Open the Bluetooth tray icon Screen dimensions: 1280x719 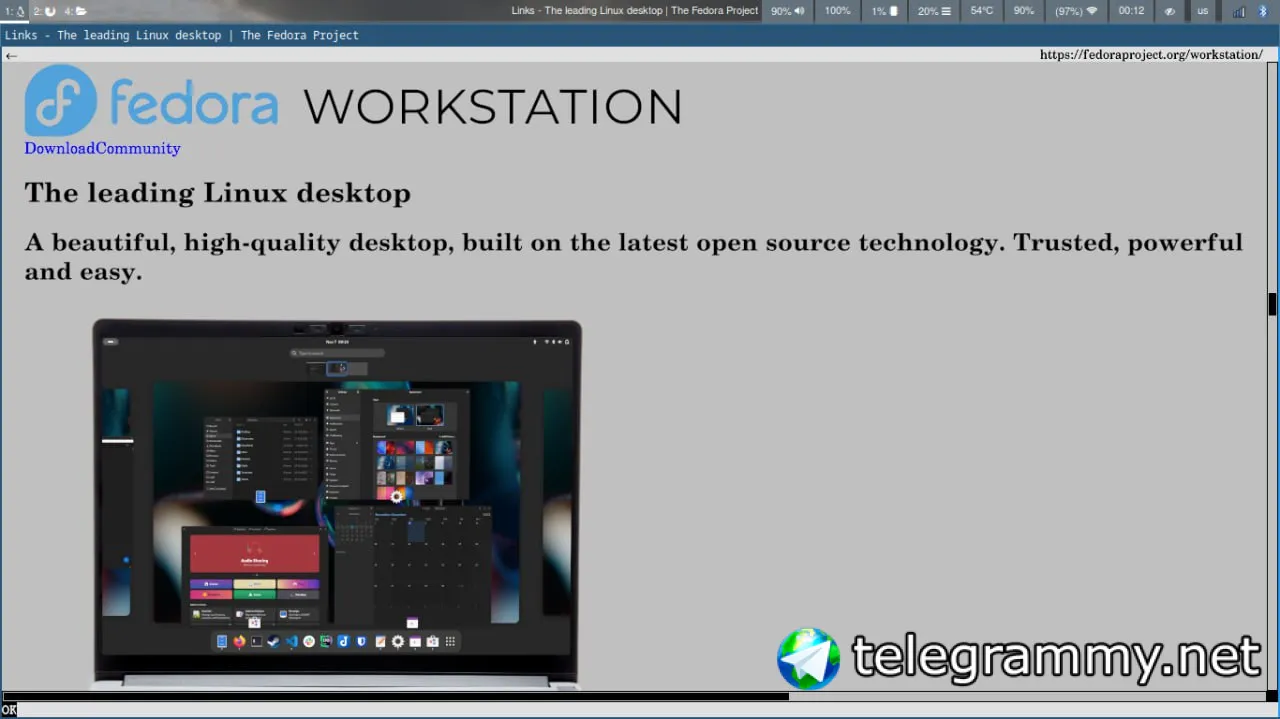tap(1263, 11)
